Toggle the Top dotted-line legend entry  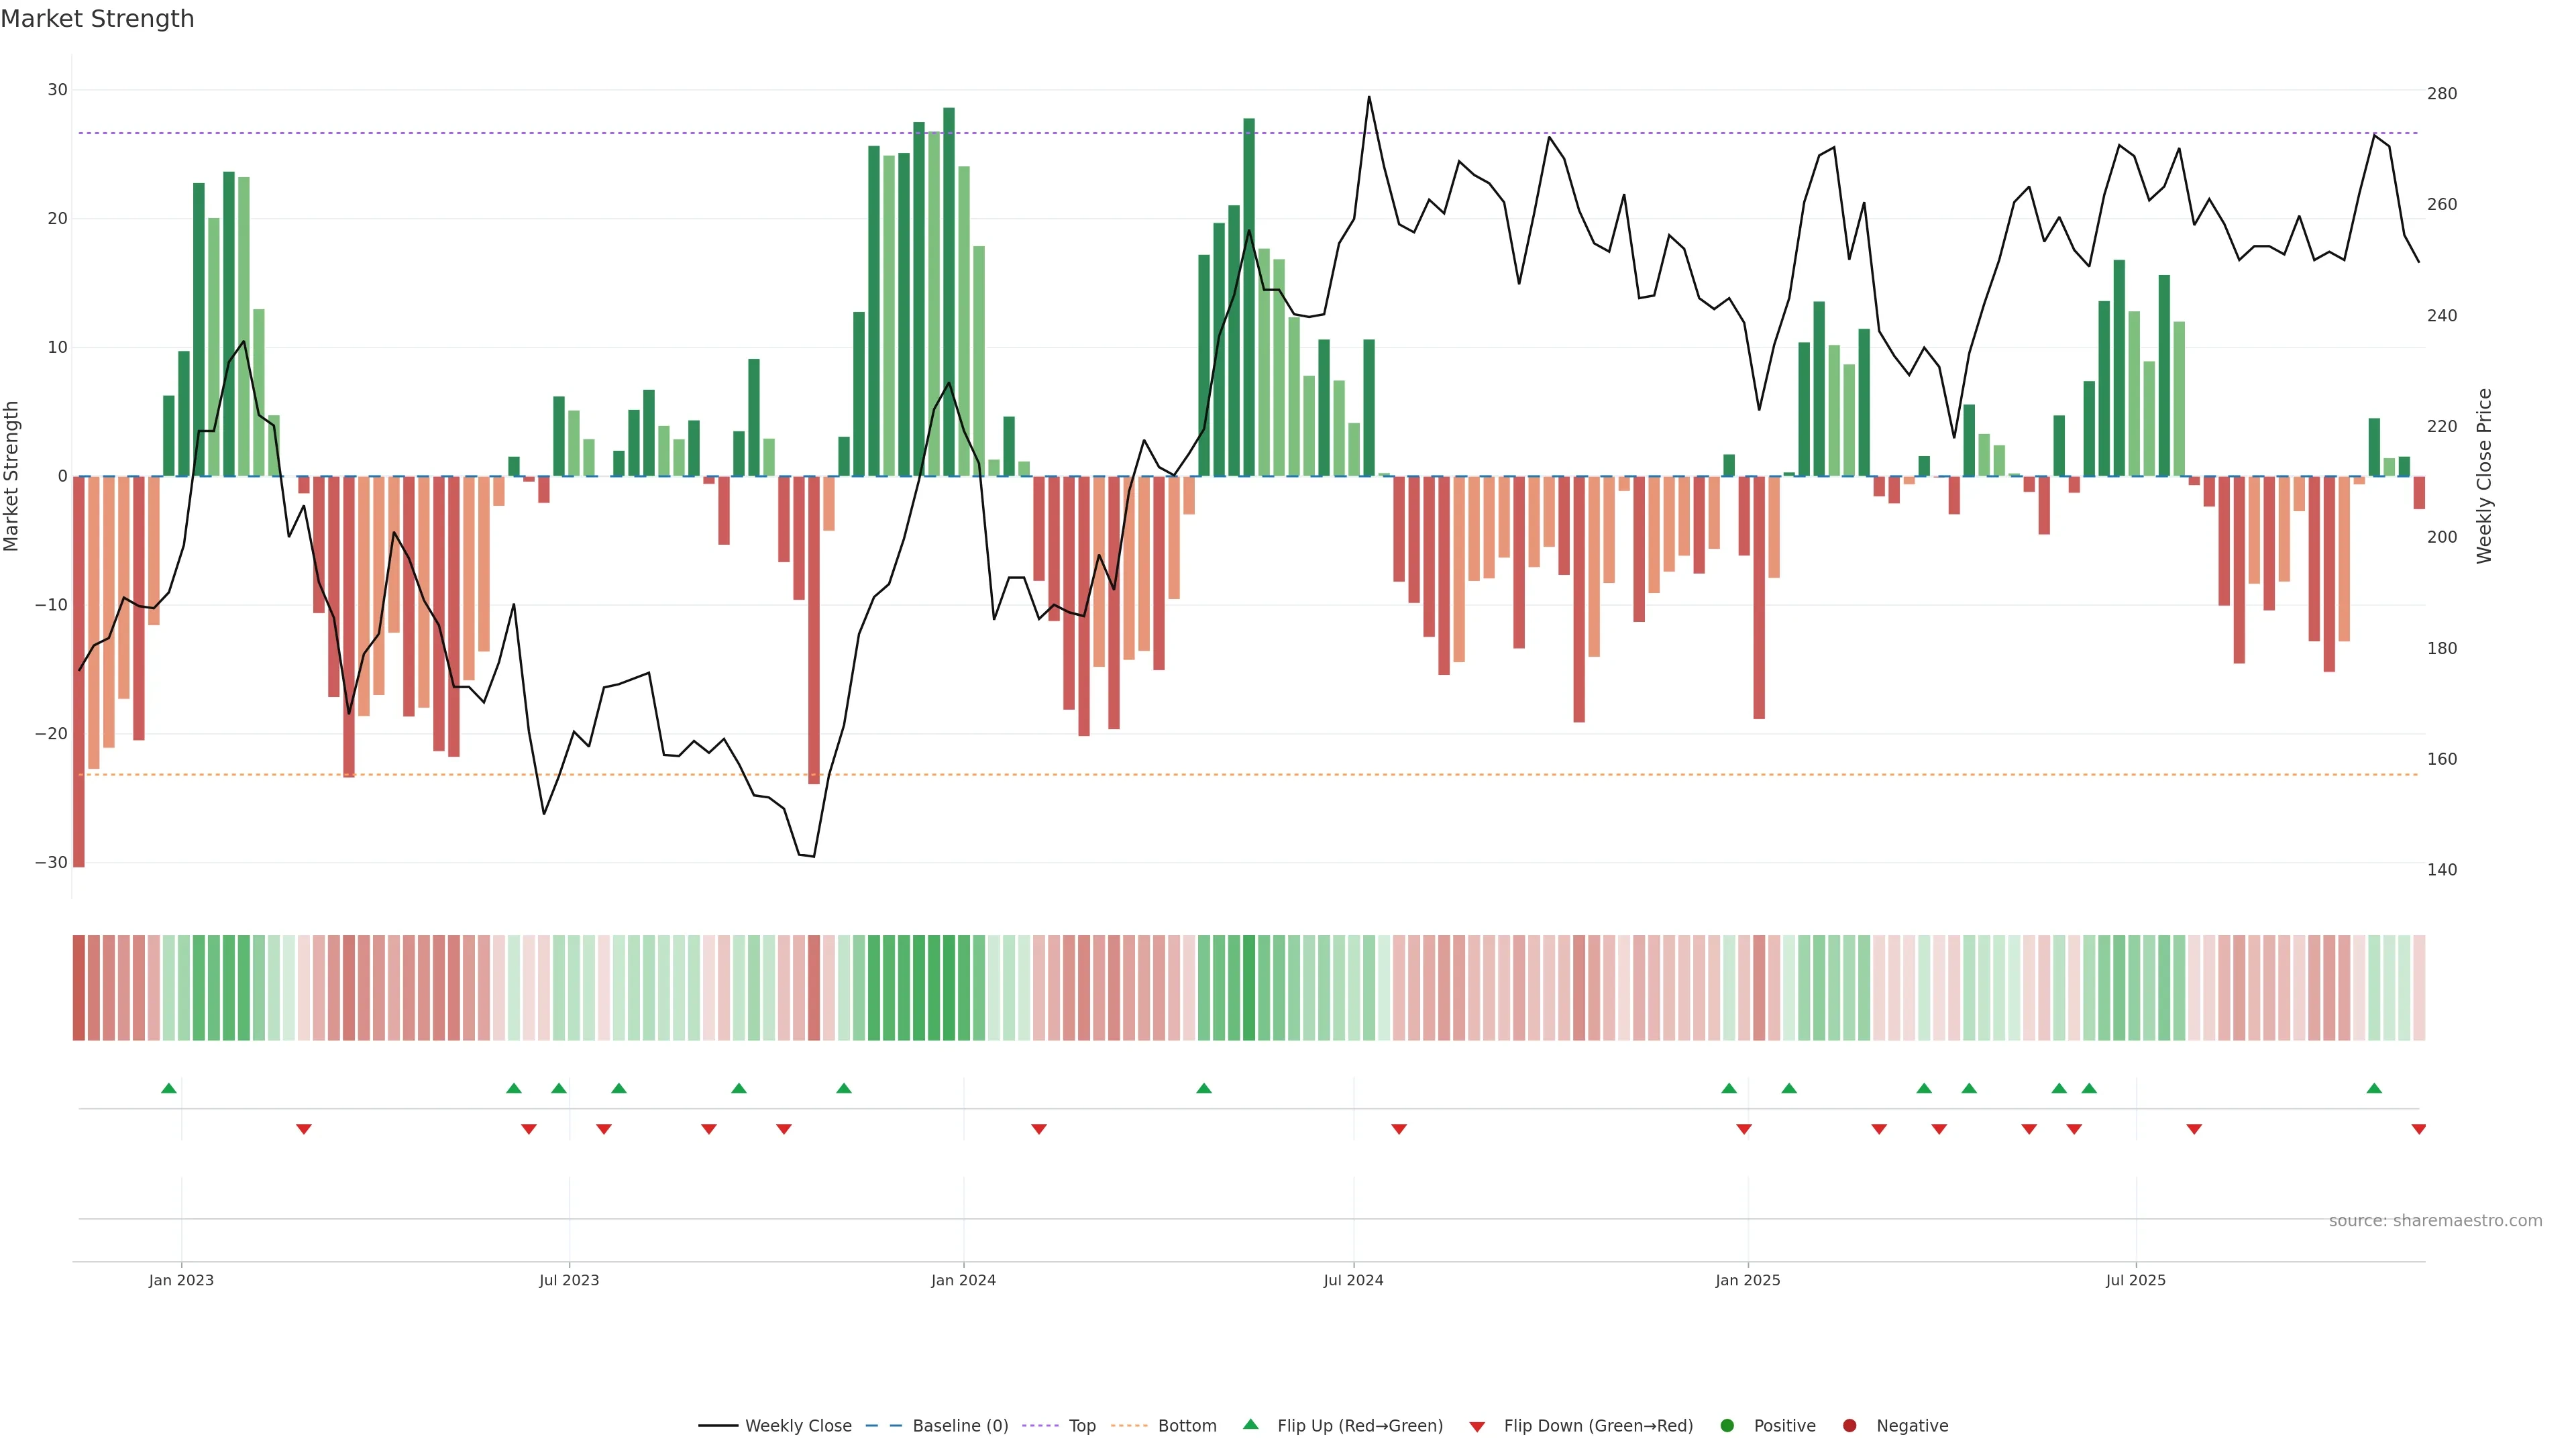click(x=1081, y=1425)
